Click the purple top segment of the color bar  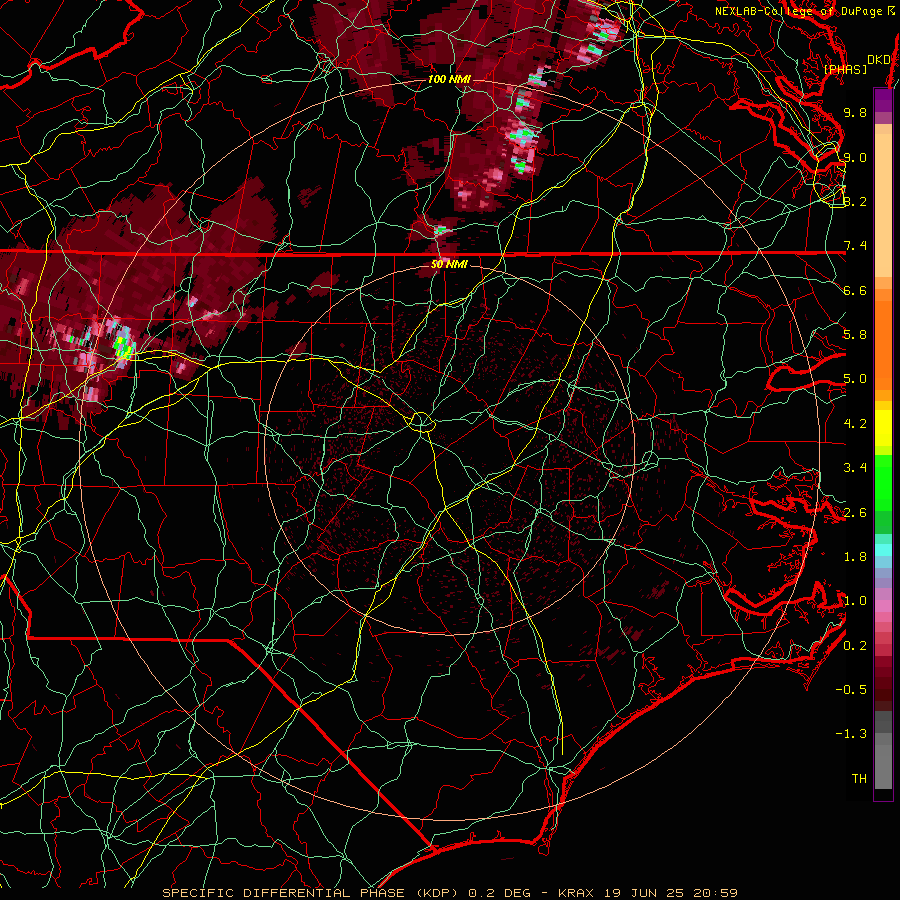tap(883, 100)
